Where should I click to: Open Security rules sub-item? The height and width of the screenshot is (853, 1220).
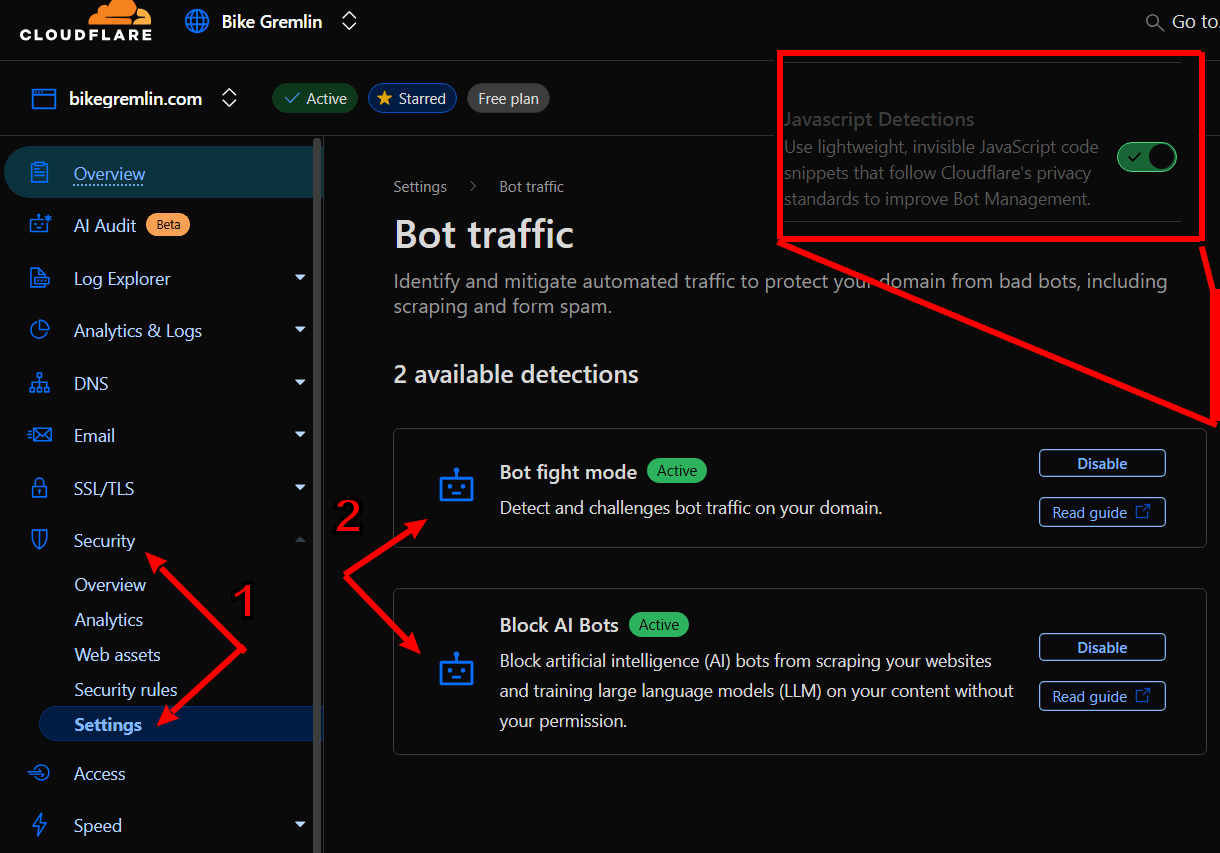(126, 690)
